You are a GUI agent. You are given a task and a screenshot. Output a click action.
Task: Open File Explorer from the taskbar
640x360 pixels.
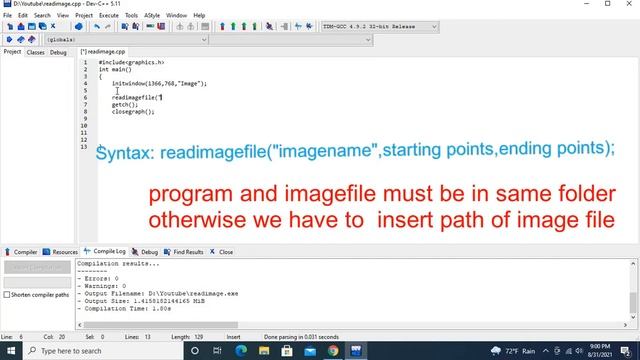[264, 351]
